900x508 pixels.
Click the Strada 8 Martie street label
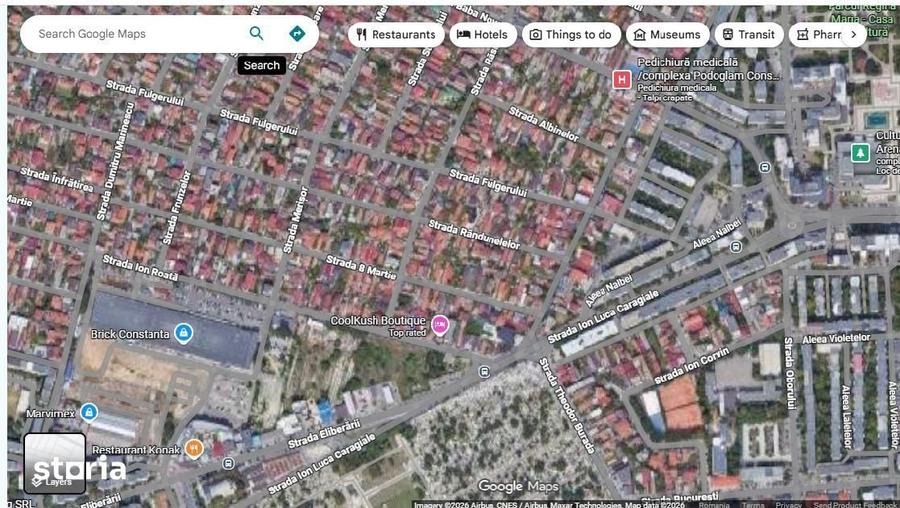point(361,267)
